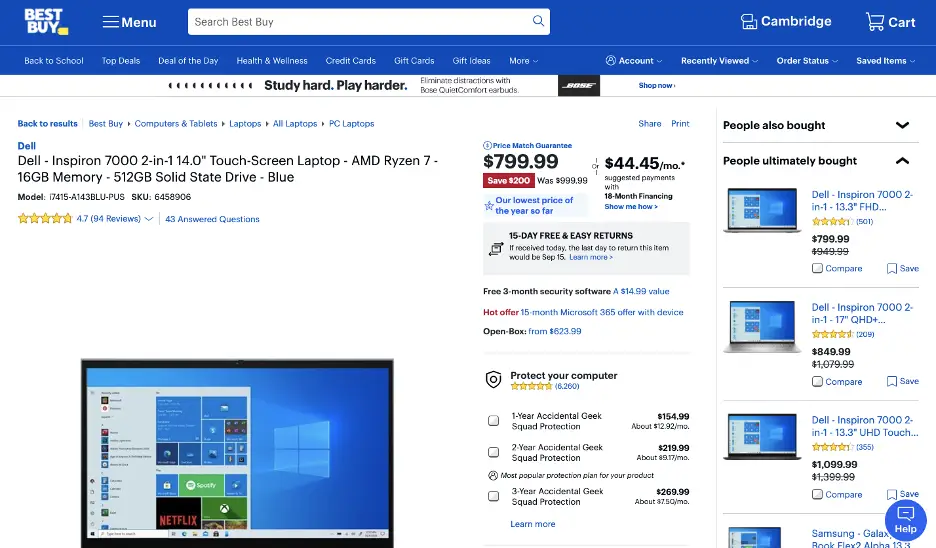
Task: Click the product star rating
Action: click(x=45, y=218)
